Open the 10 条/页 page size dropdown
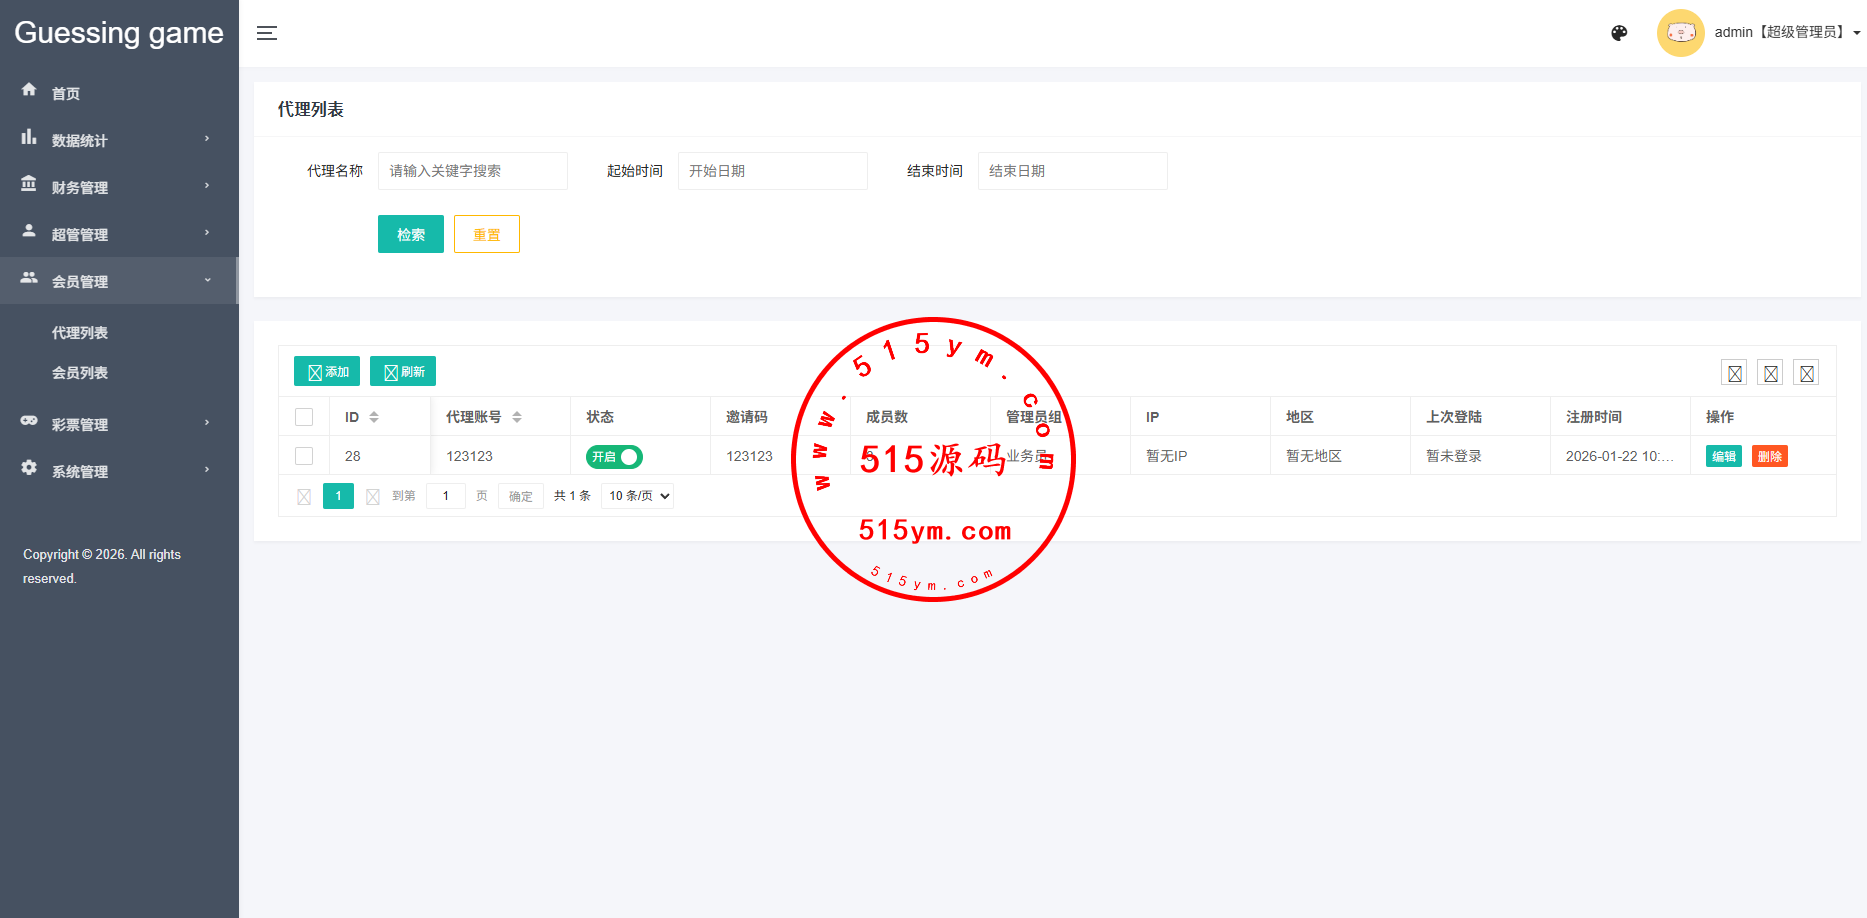Viewport: 1867px width, 918px height. pos(637,496)
